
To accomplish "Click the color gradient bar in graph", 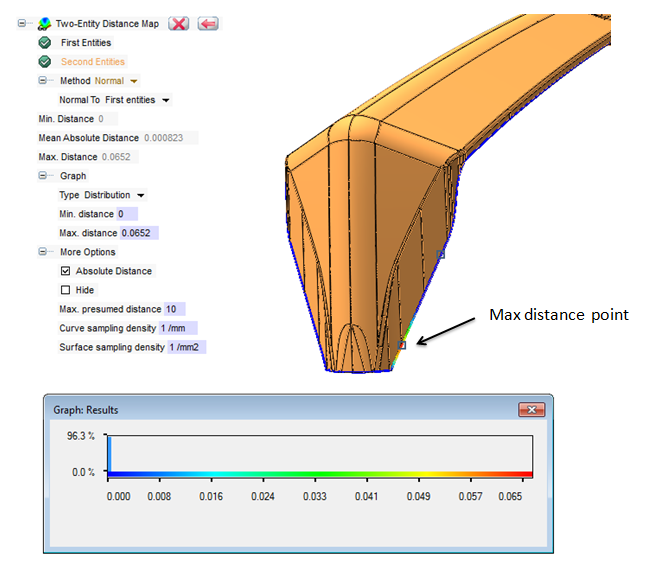I will pyautogui.click(x=320, y=473).
